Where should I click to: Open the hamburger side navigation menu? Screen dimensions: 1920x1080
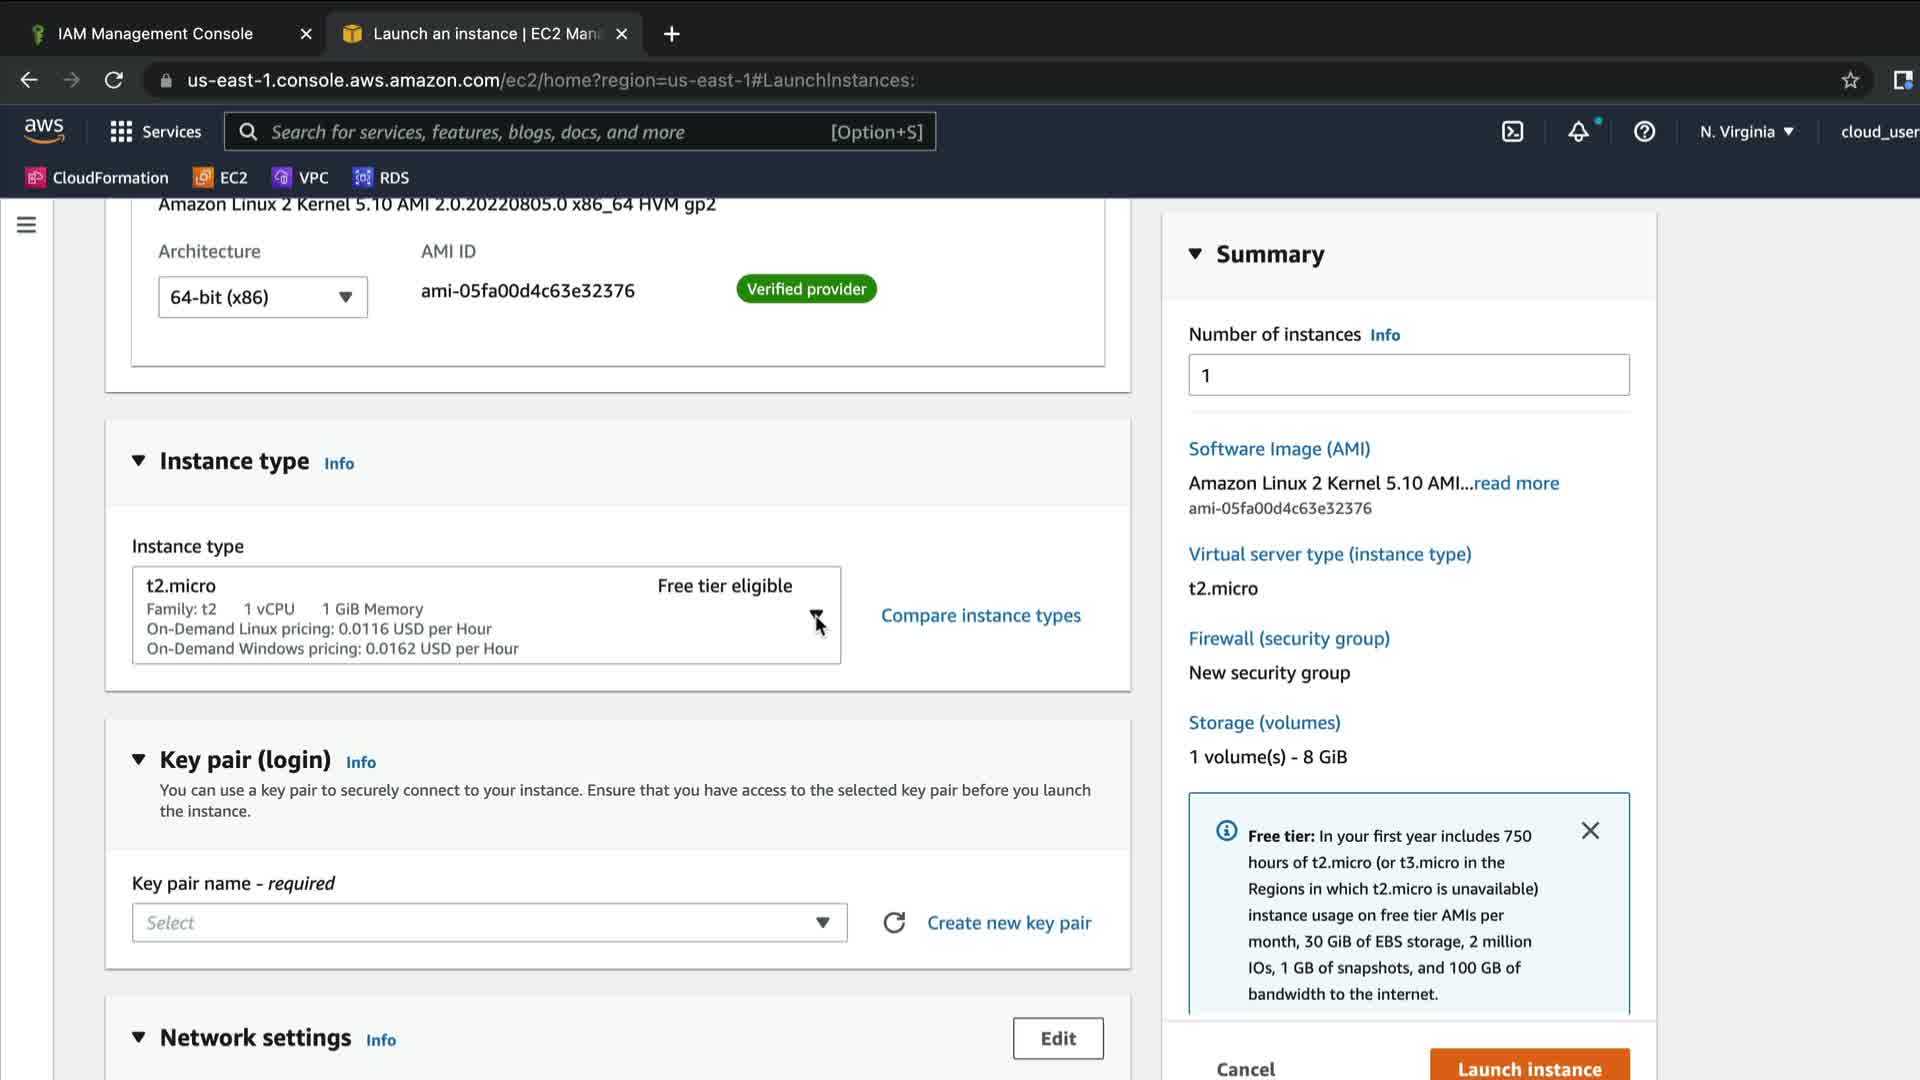coord(27,225)
